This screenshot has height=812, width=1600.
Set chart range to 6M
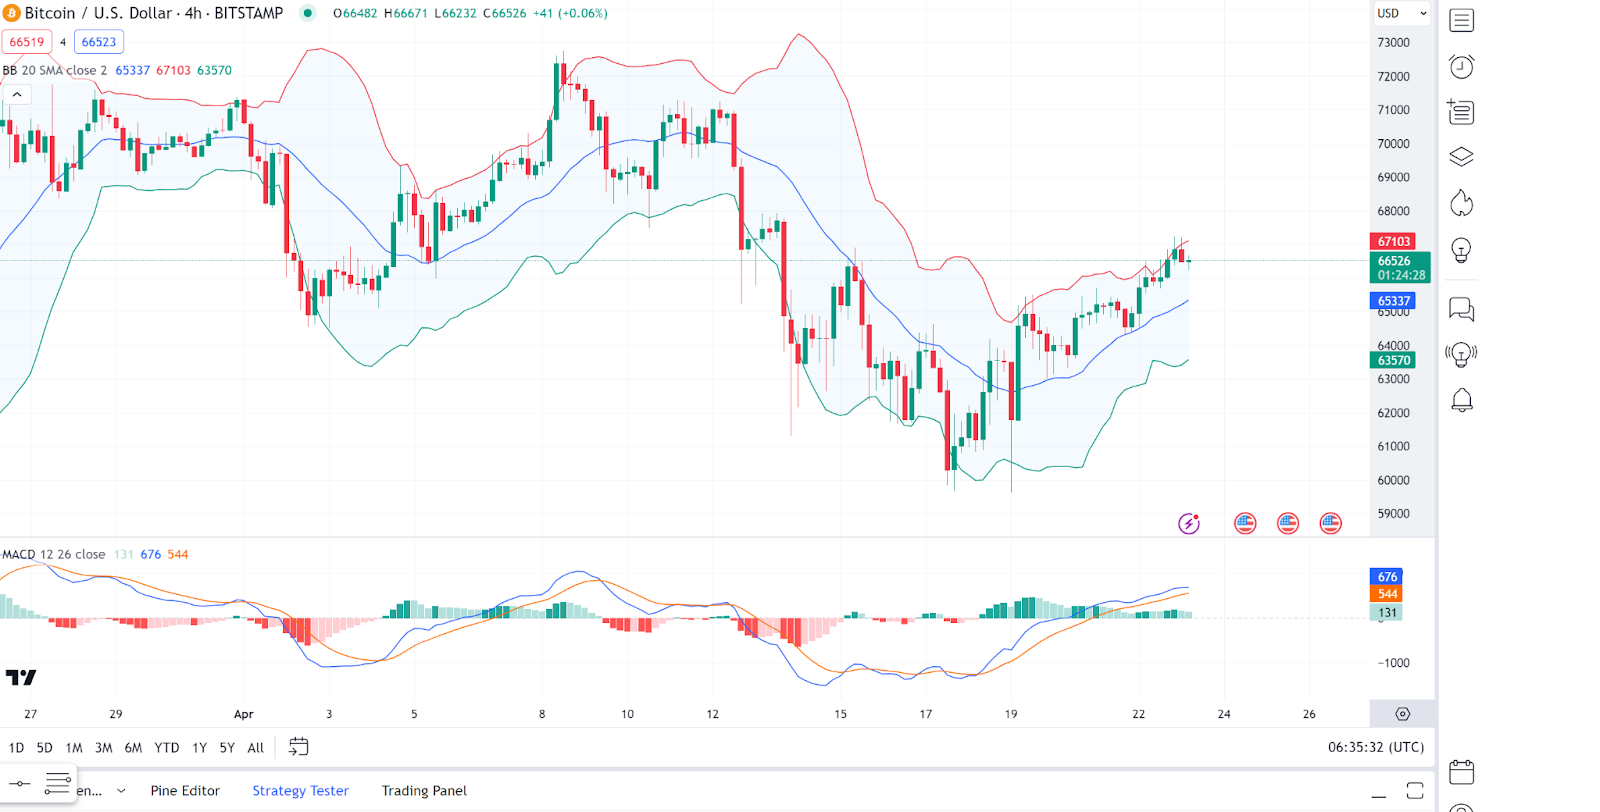133,748
